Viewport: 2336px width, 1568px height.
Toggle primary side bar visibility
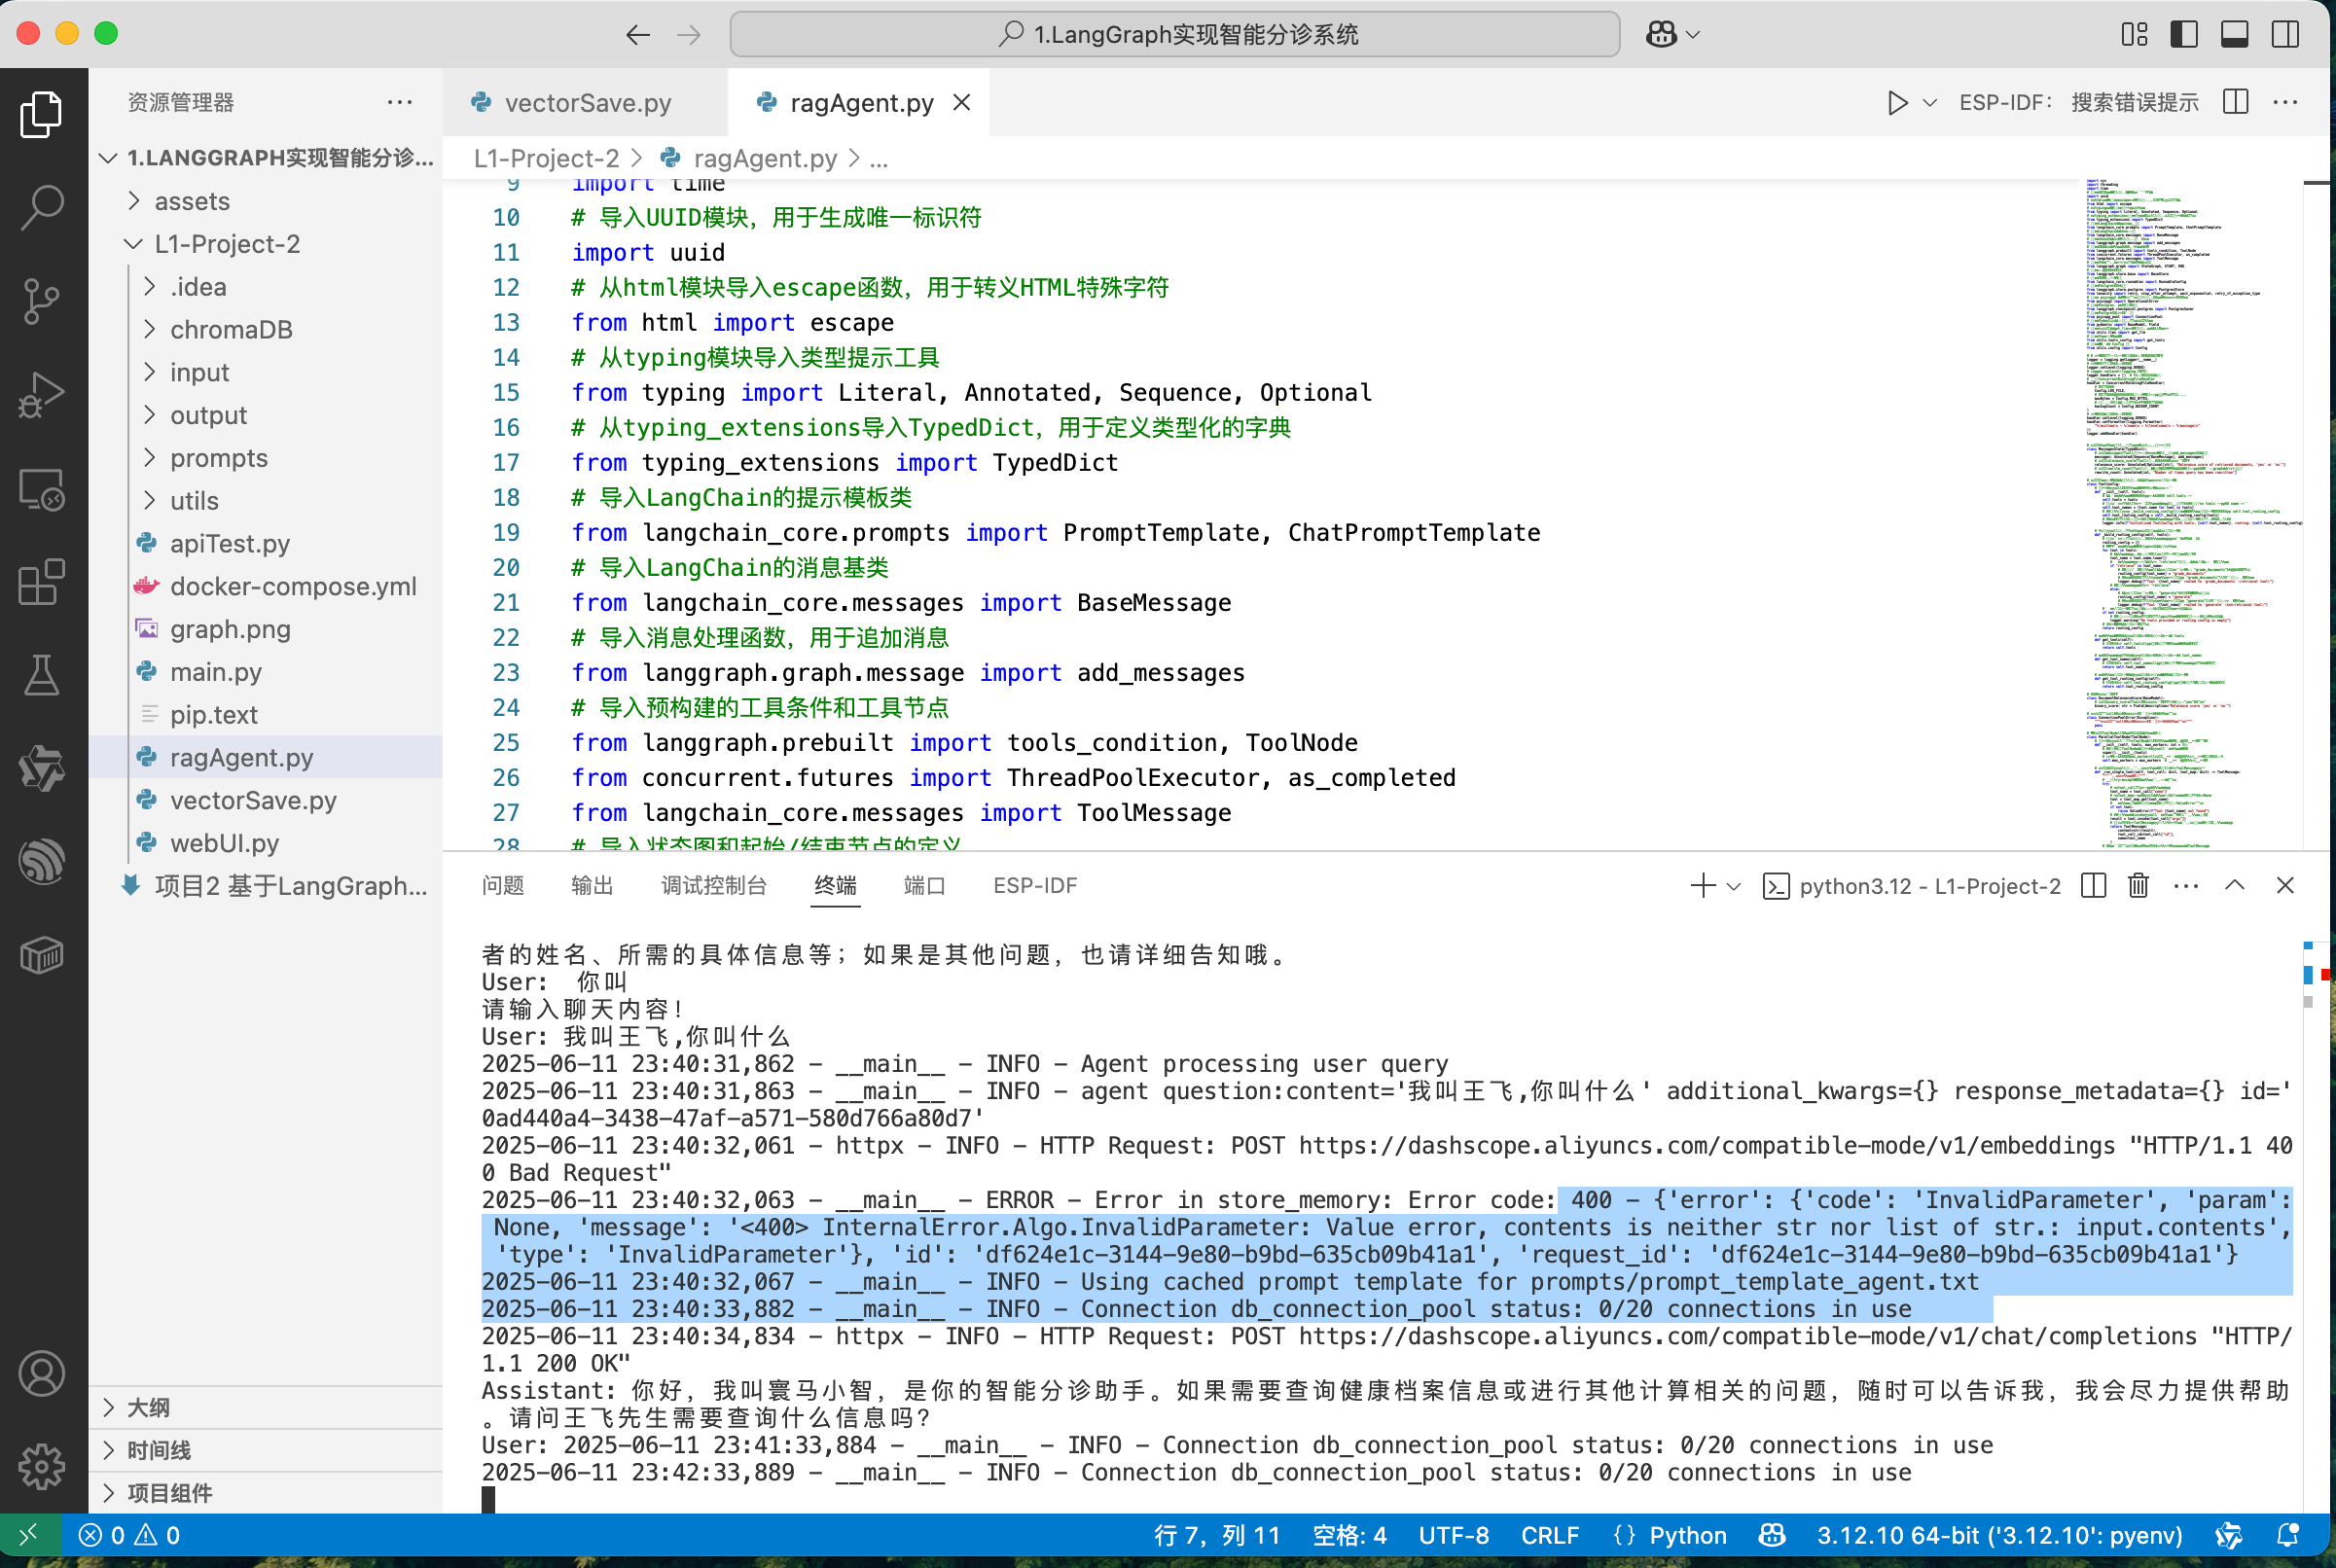coord(2184,34)
